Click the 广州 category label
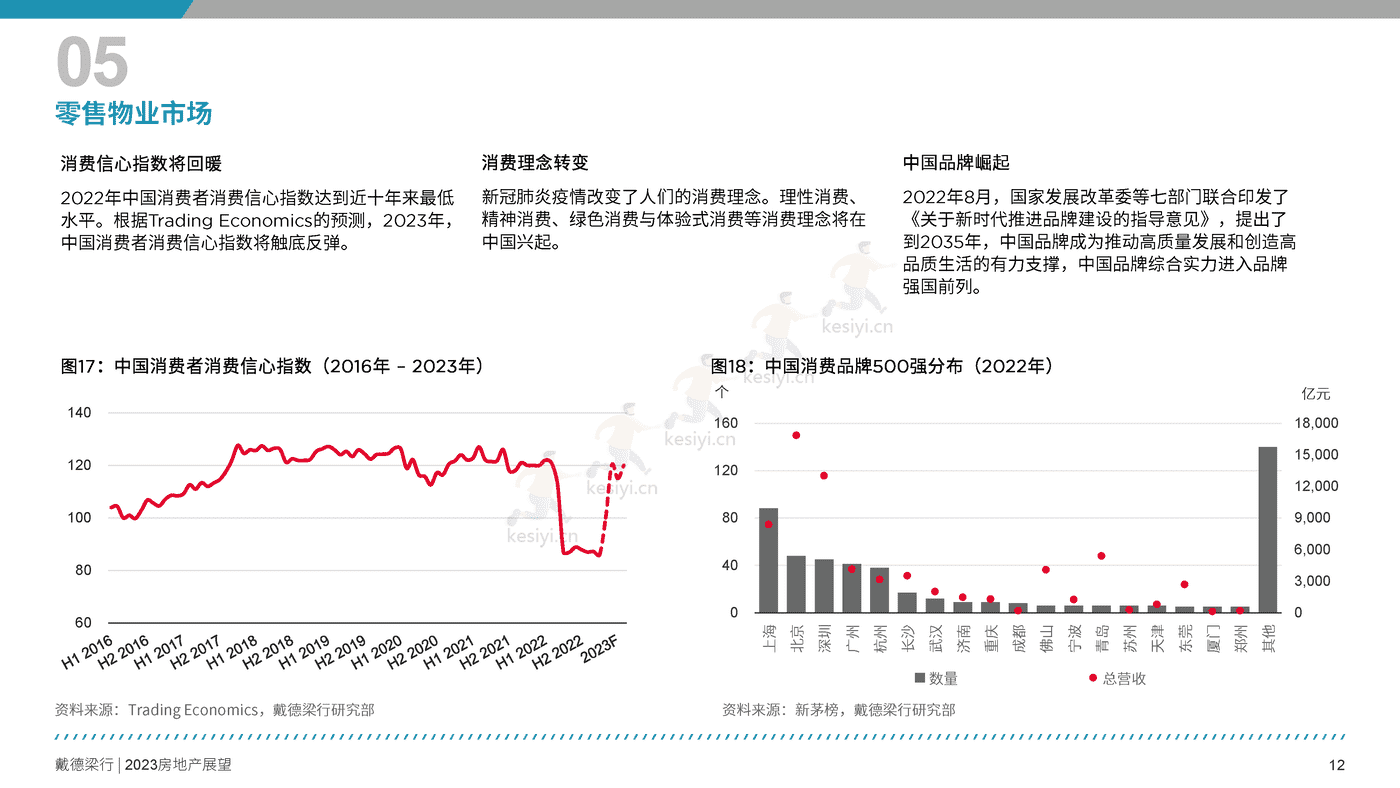The width and height of the screenshot is (1400, 788). tap(852, 638)
